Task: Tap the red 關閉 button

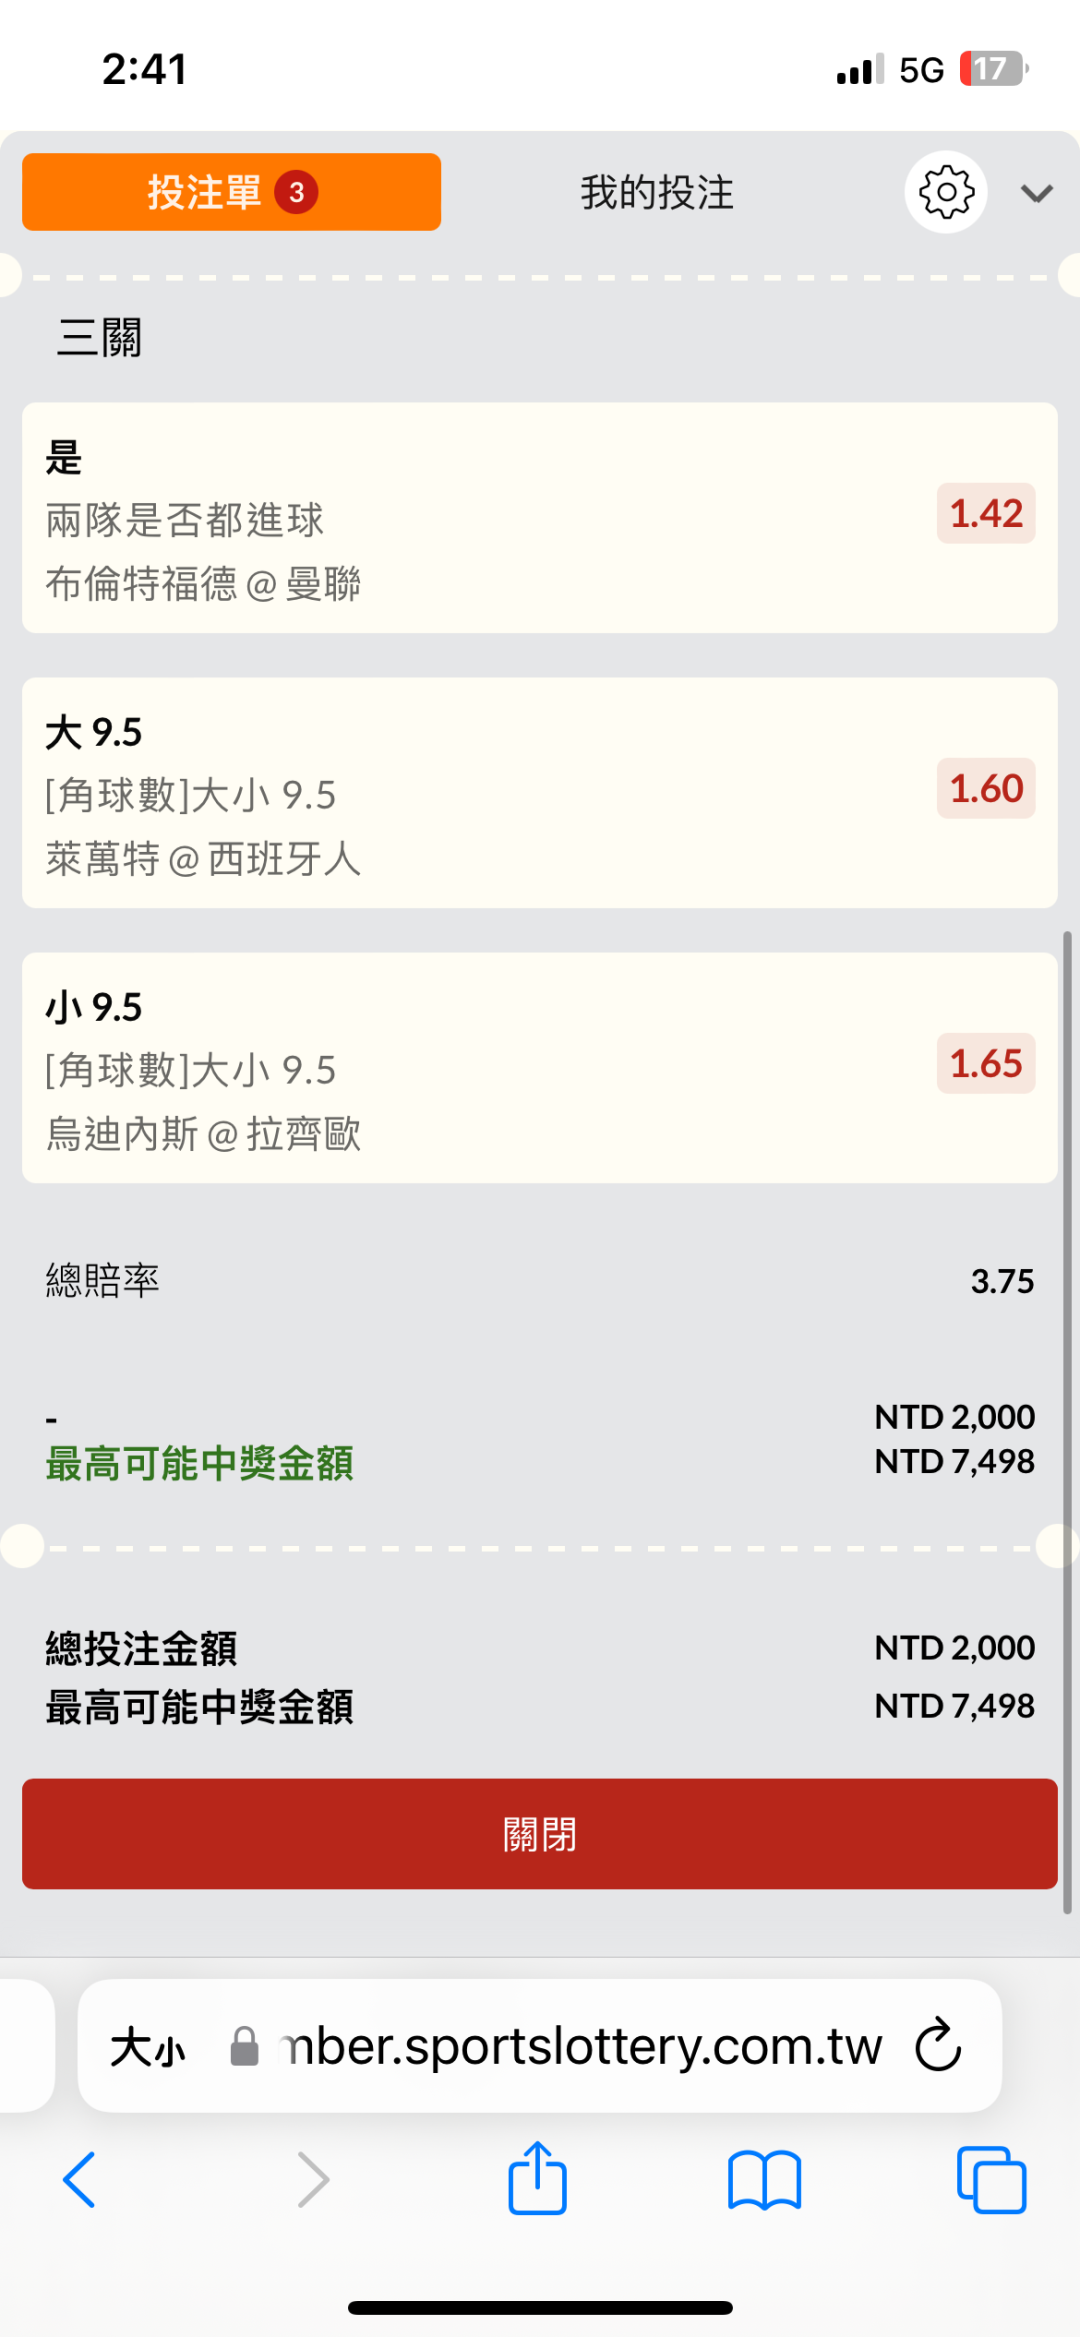Action: (x=539, y=1833)
